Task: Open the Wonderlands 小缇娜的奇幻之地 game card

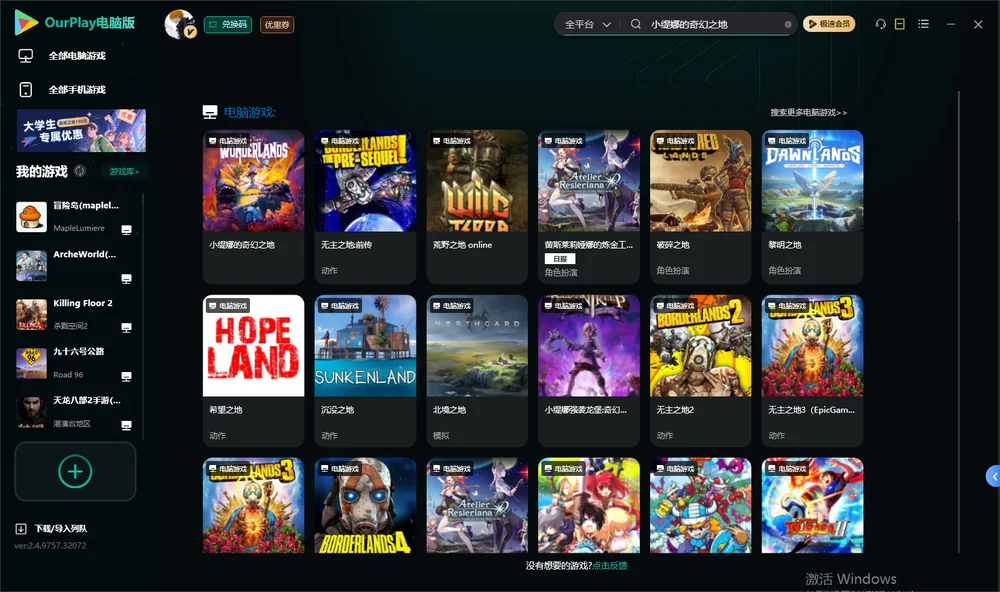Action: tap(253, 207)
